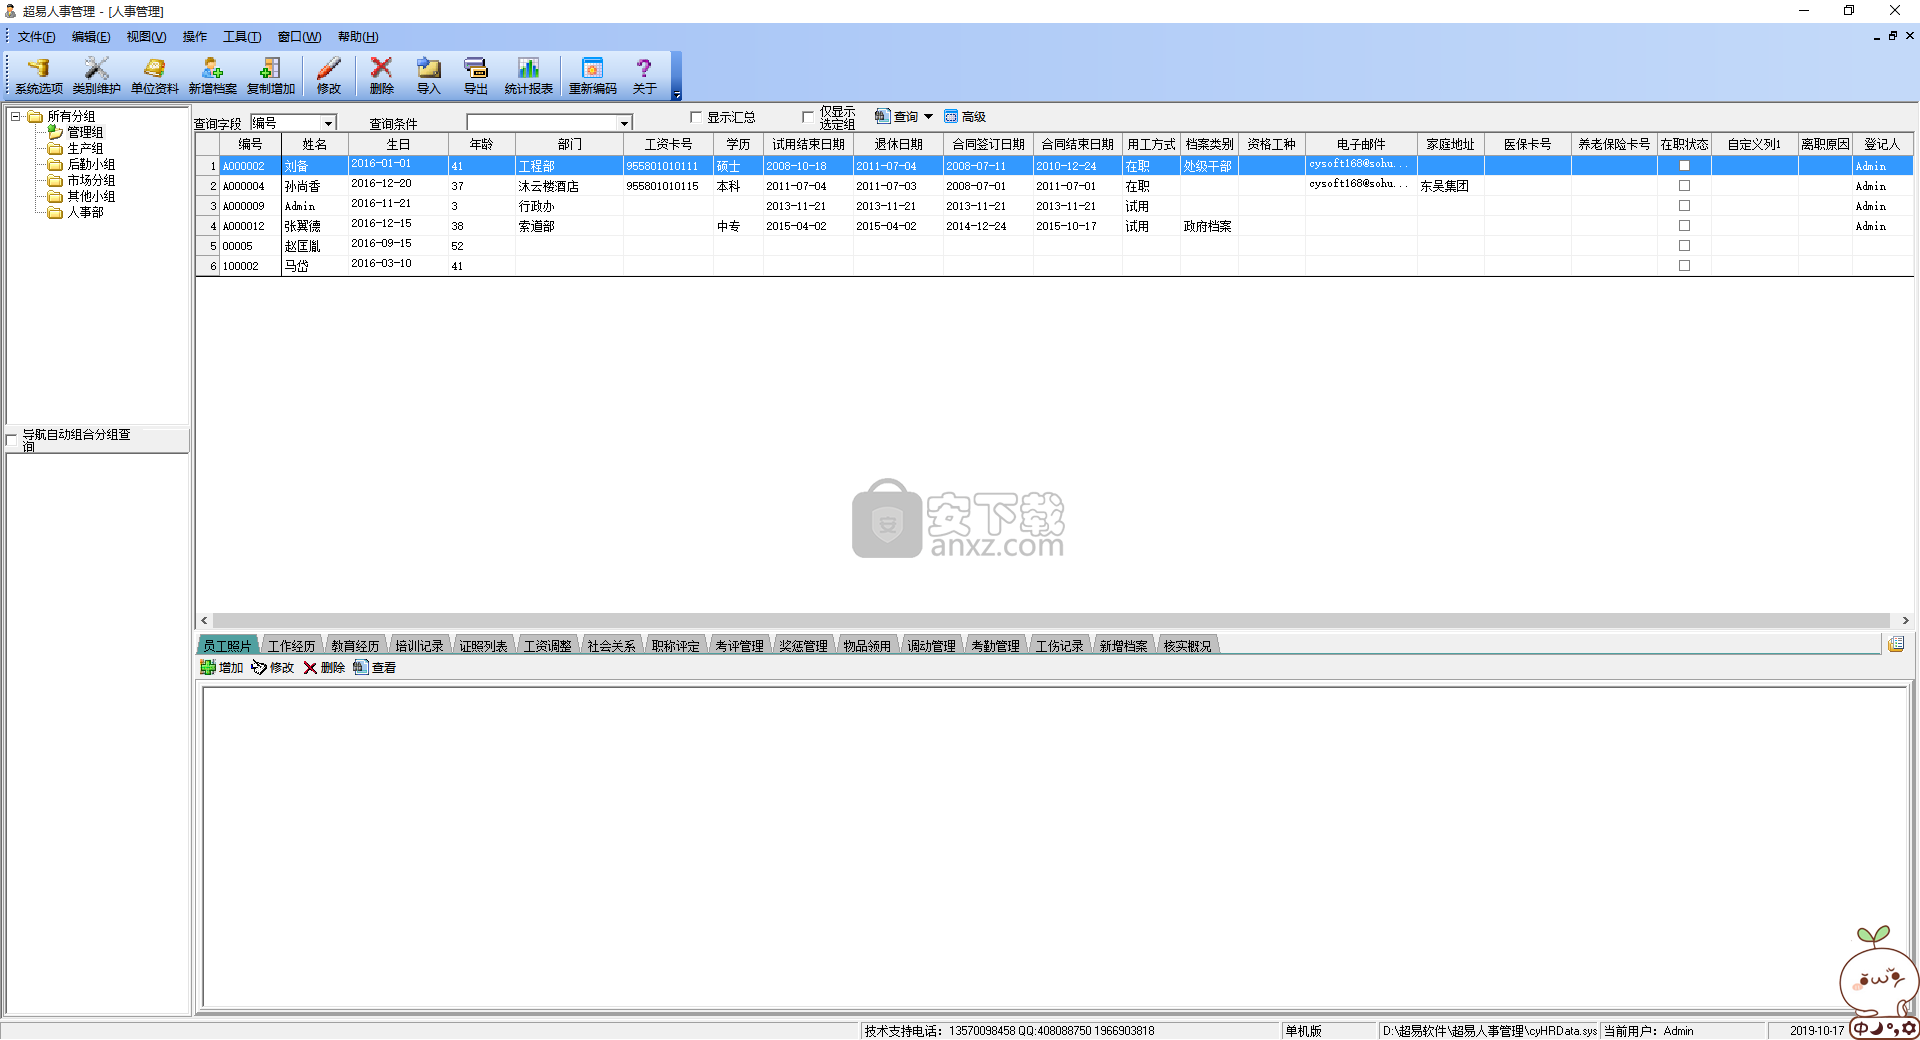
Task: Open 查询字段 编号 dropdown
Action: pyautogui.click(x=327, y=123)
